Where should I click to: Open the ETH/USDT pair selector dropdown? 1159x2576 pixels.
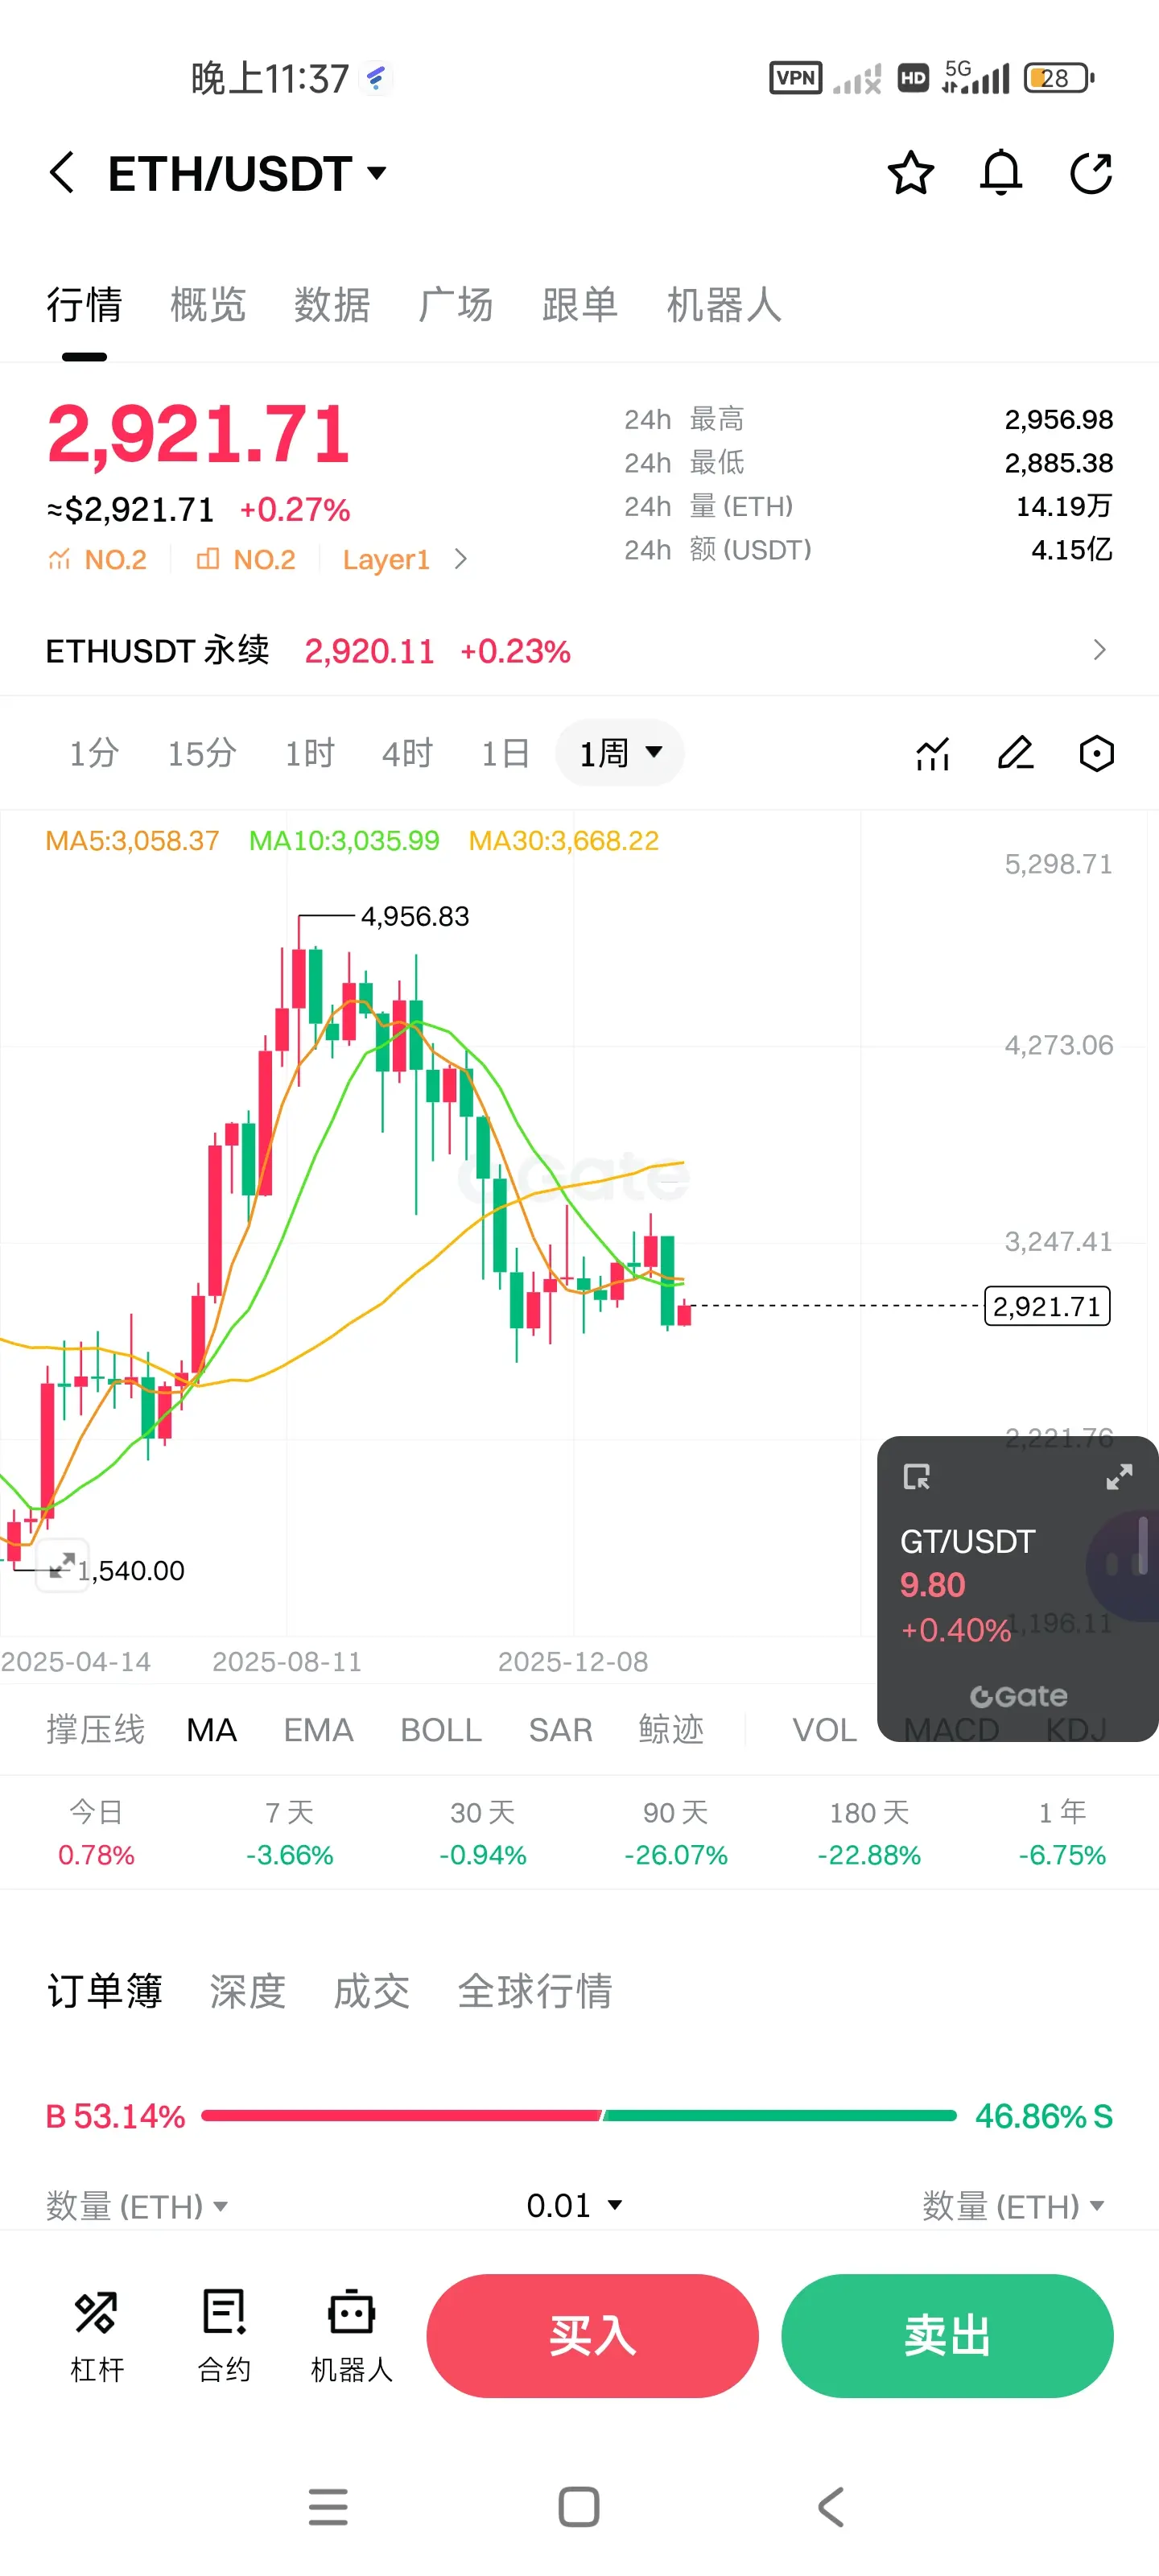click(377, 173)
